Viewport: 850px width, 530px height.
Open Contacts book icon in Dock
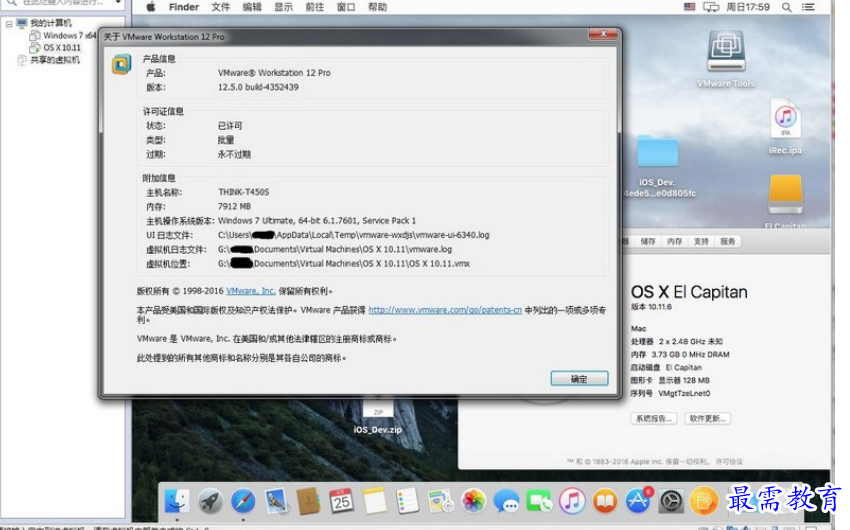coord(308,501)
